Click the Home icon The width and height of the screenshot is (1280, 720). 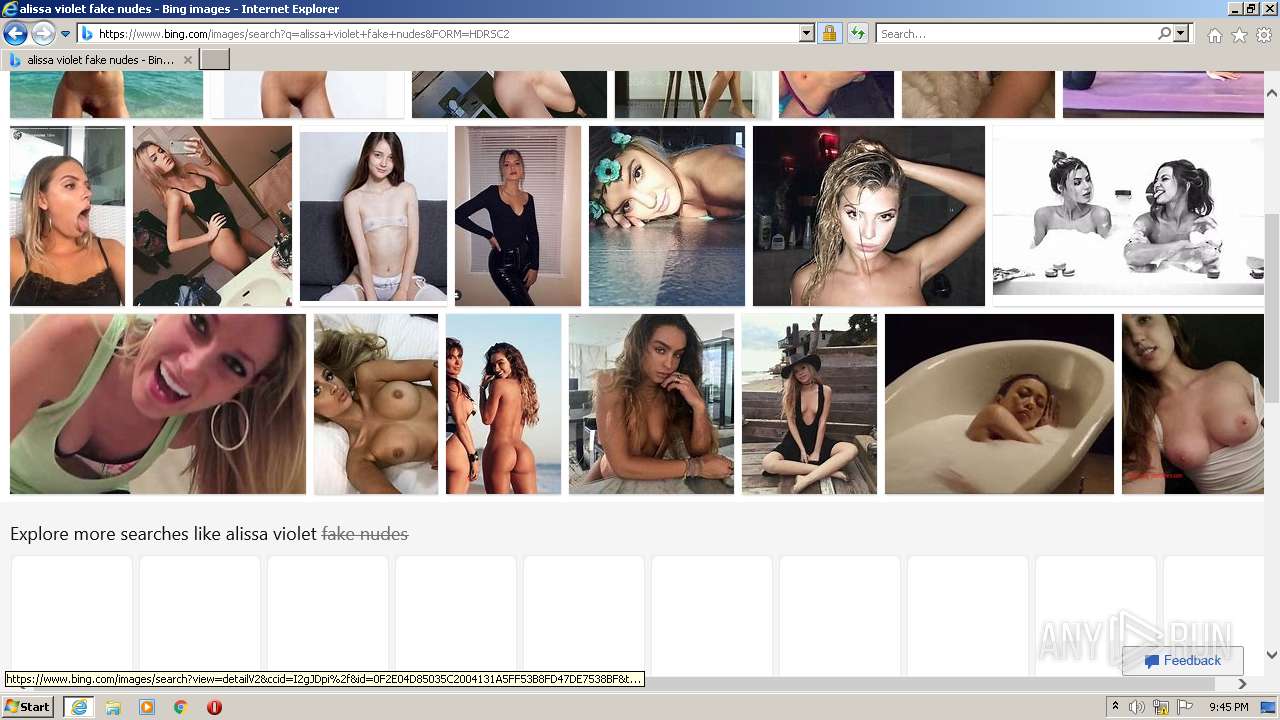[1214, 35]
